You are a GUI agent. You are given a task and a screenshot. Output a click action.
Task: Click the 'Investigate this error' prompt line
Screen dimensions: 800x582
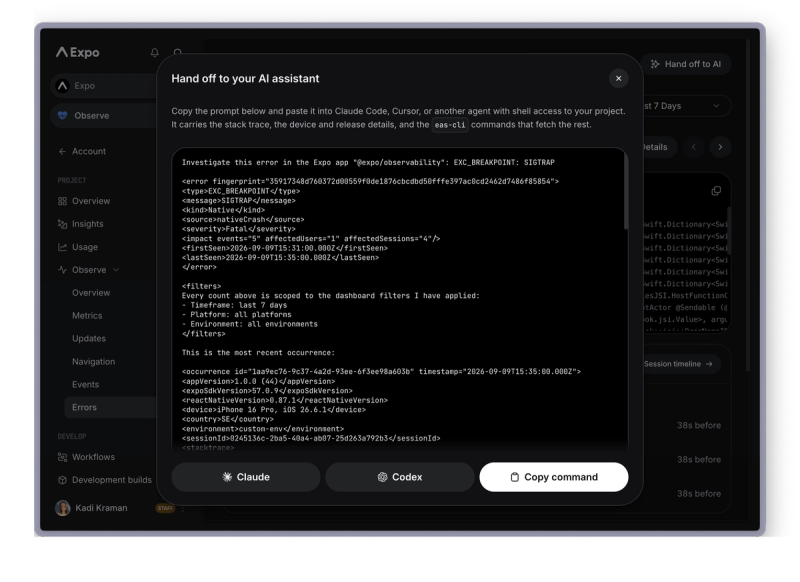click(x=368, y=162)
